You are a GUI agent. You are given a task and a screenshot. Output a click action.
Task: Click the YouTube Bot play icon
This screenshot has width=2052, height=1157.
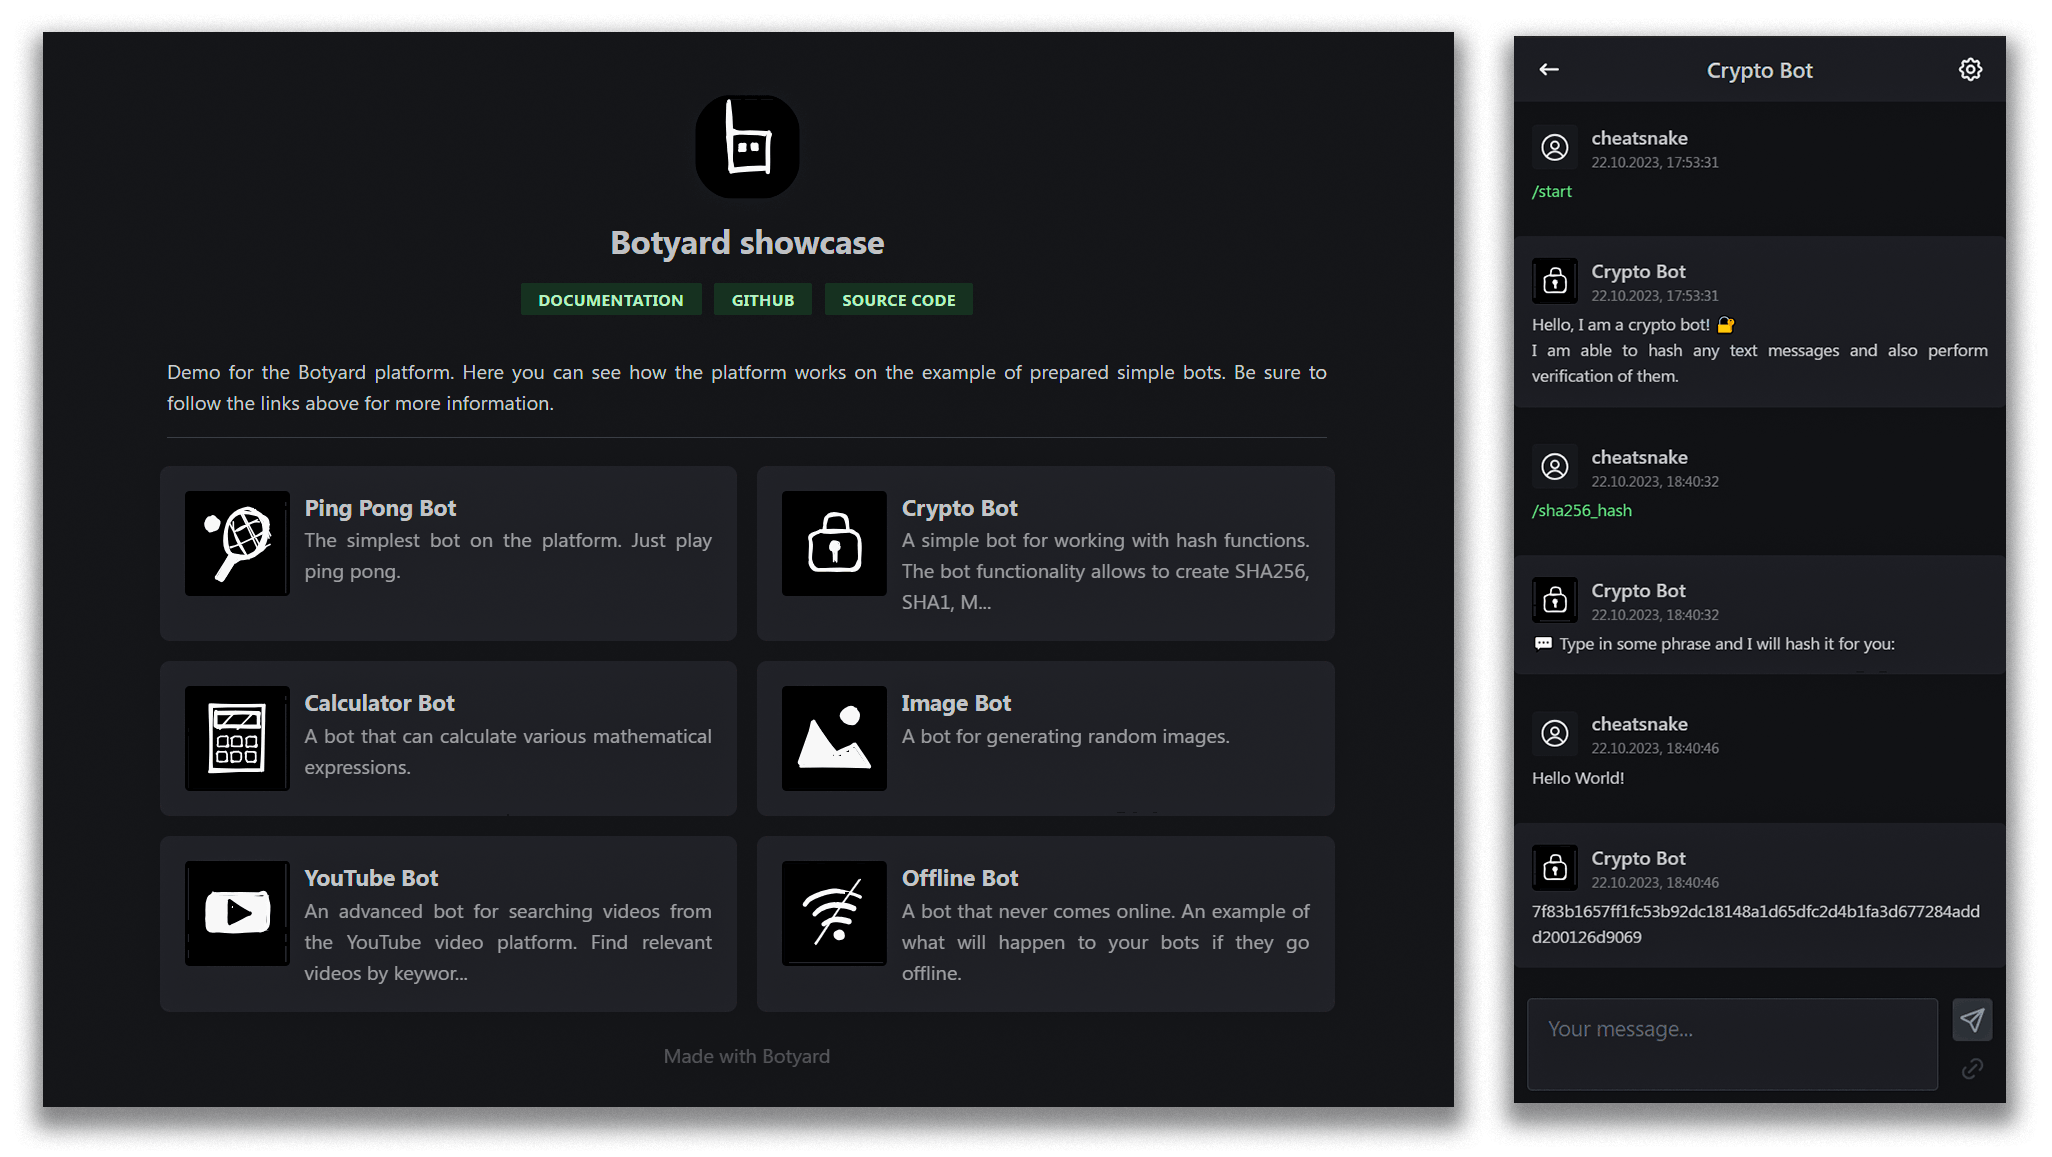(x=237, y=913)
